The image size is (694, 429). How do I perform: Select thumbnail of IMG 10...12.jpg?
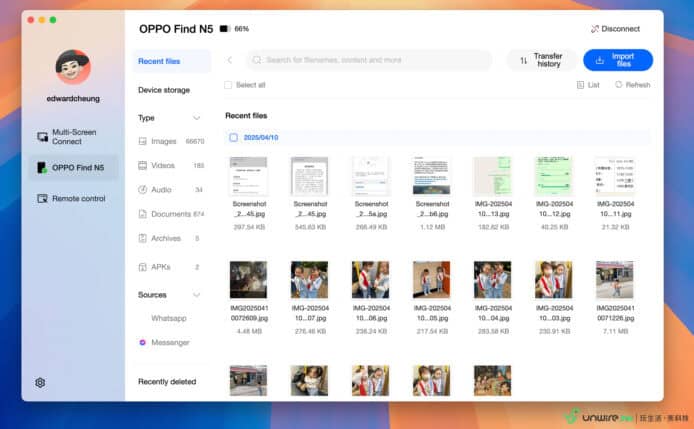point(554,176)
